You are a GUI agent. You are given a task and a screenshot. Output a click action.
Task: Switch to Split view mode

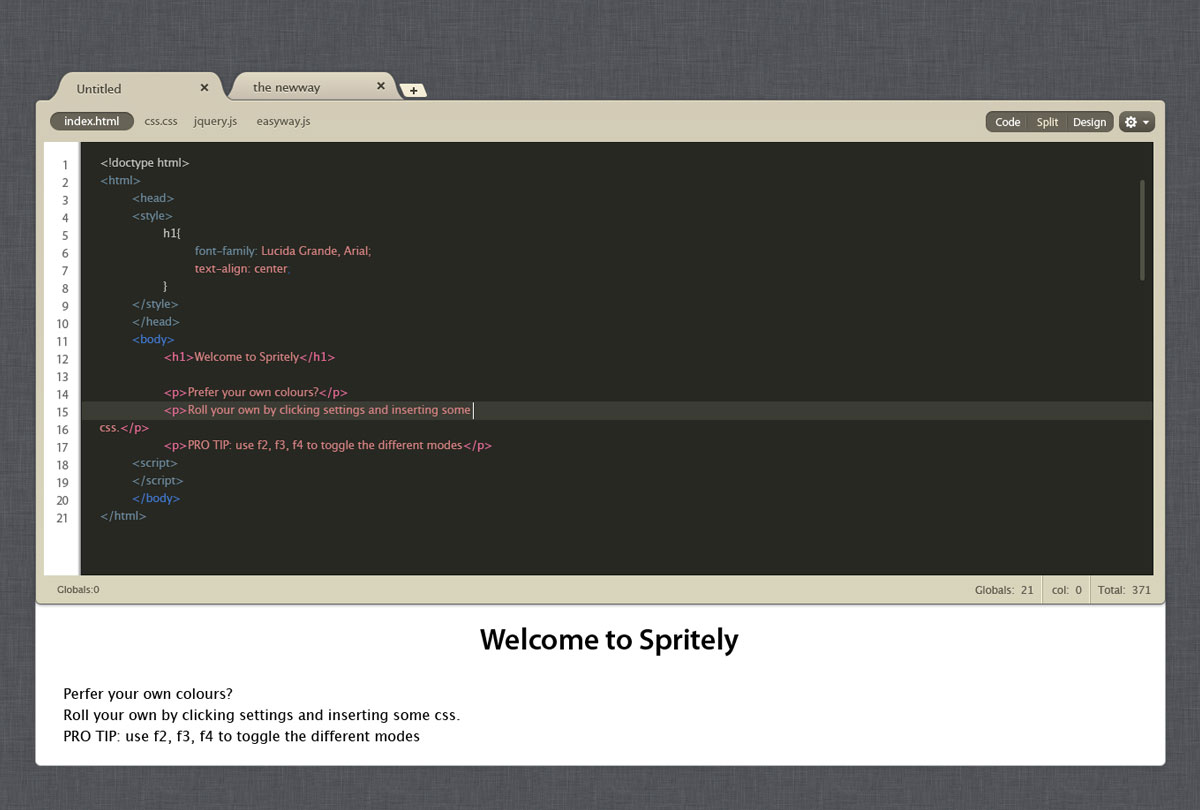point(1047,122)
